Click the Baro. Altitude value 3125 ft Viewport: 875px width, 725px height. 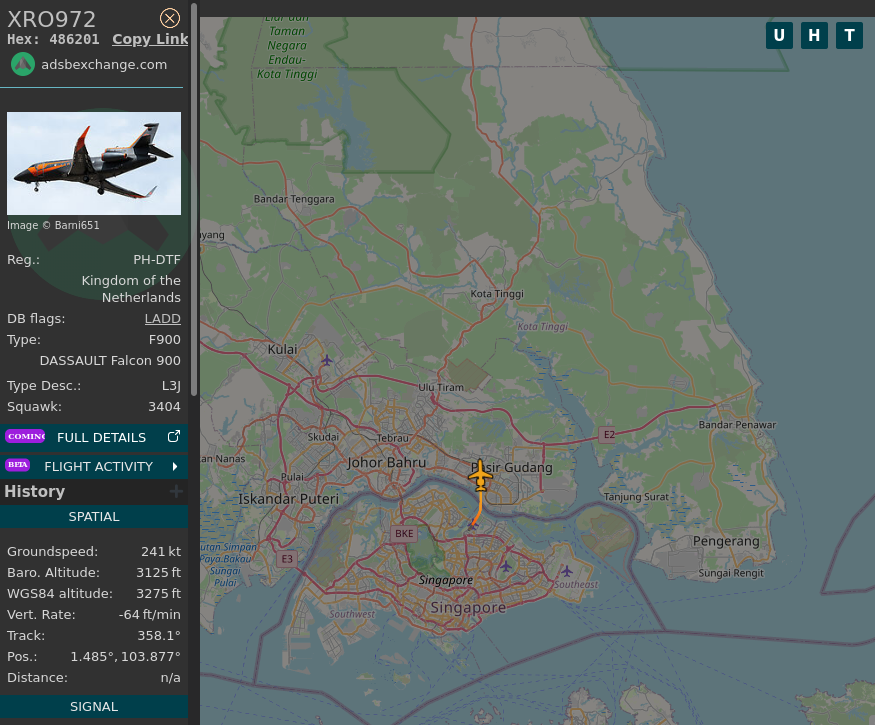click(x=158, y=573)
